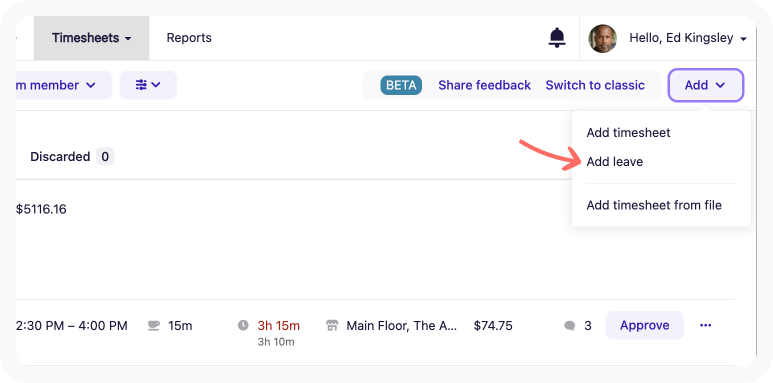Click the Share feedback link
Screen dimensions: 773x383
(x=484, y=85)
